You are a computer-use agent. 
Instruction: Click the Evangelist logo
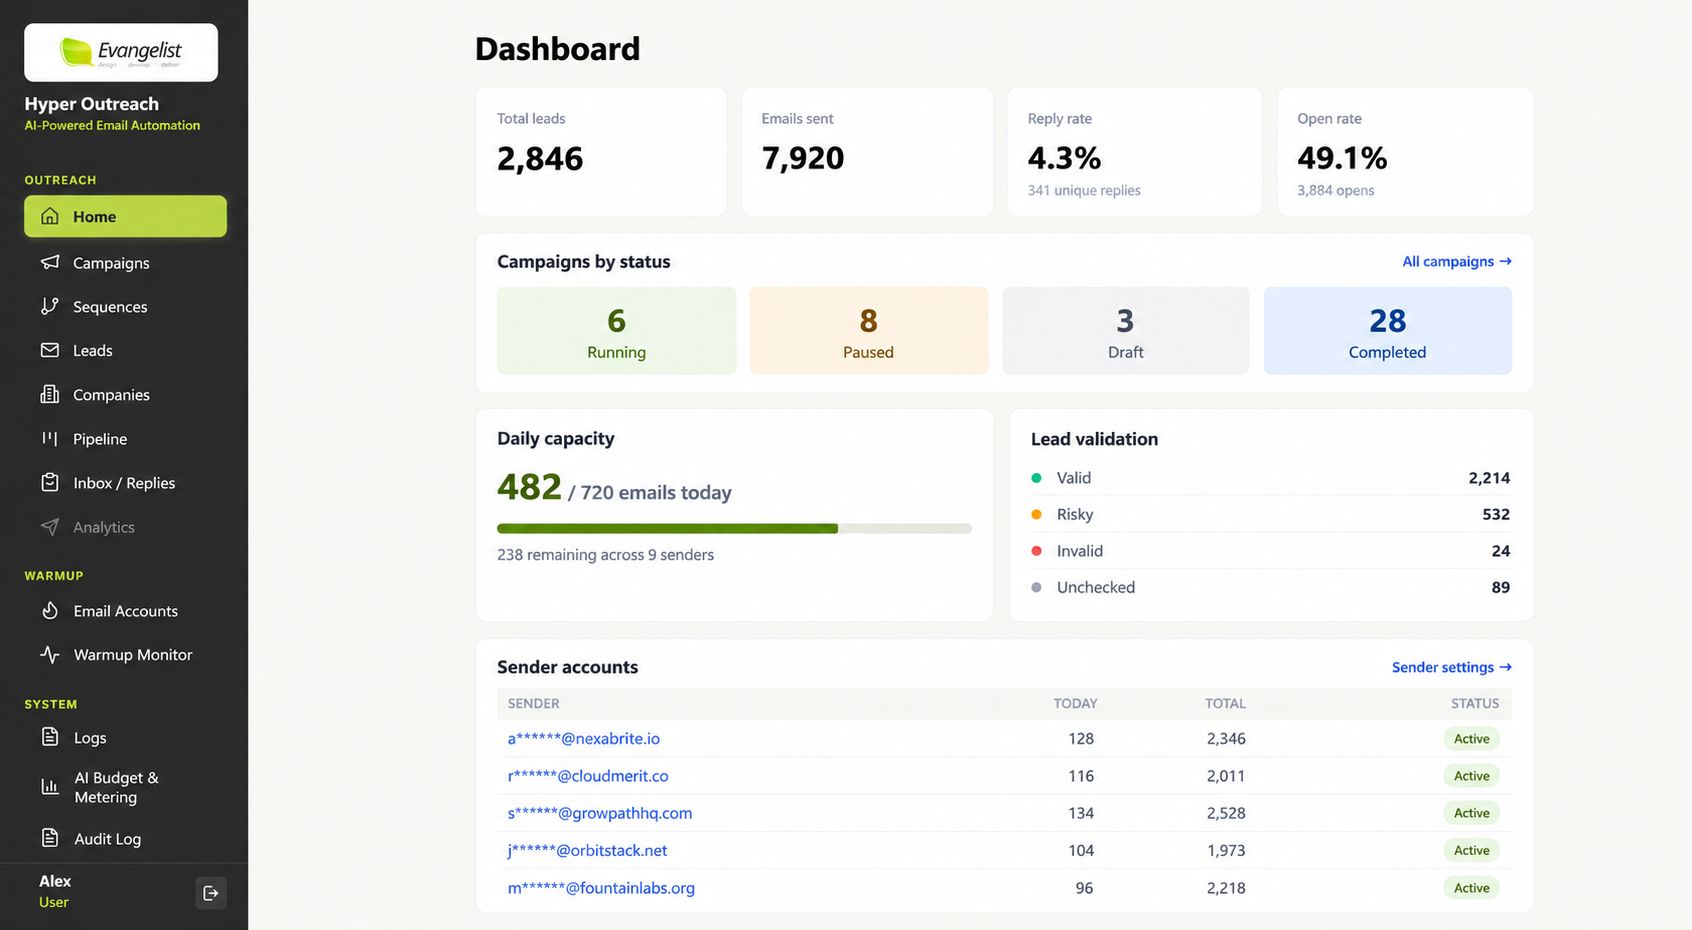pyautogui.click(x=121, y=52)
